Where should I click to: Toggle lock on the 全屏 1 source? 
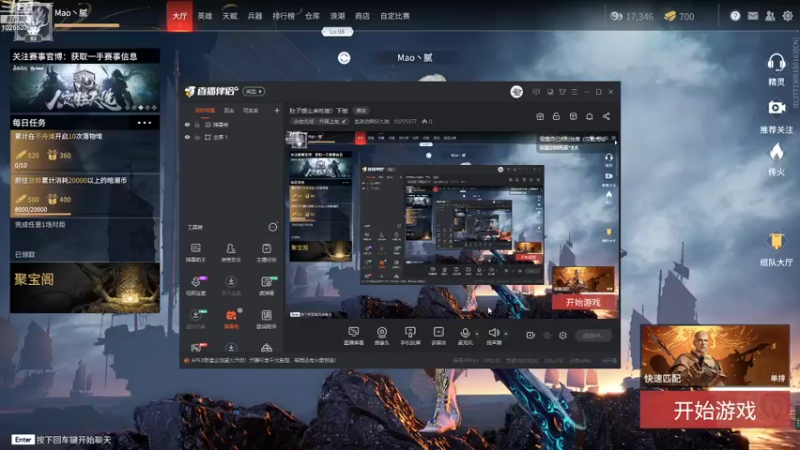point(197,137)
